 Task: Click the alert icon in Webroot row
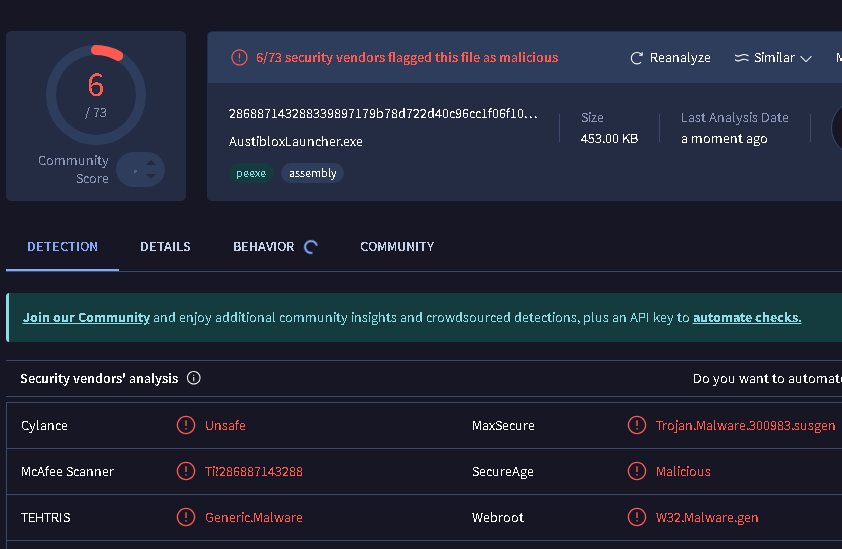(637, 517)
